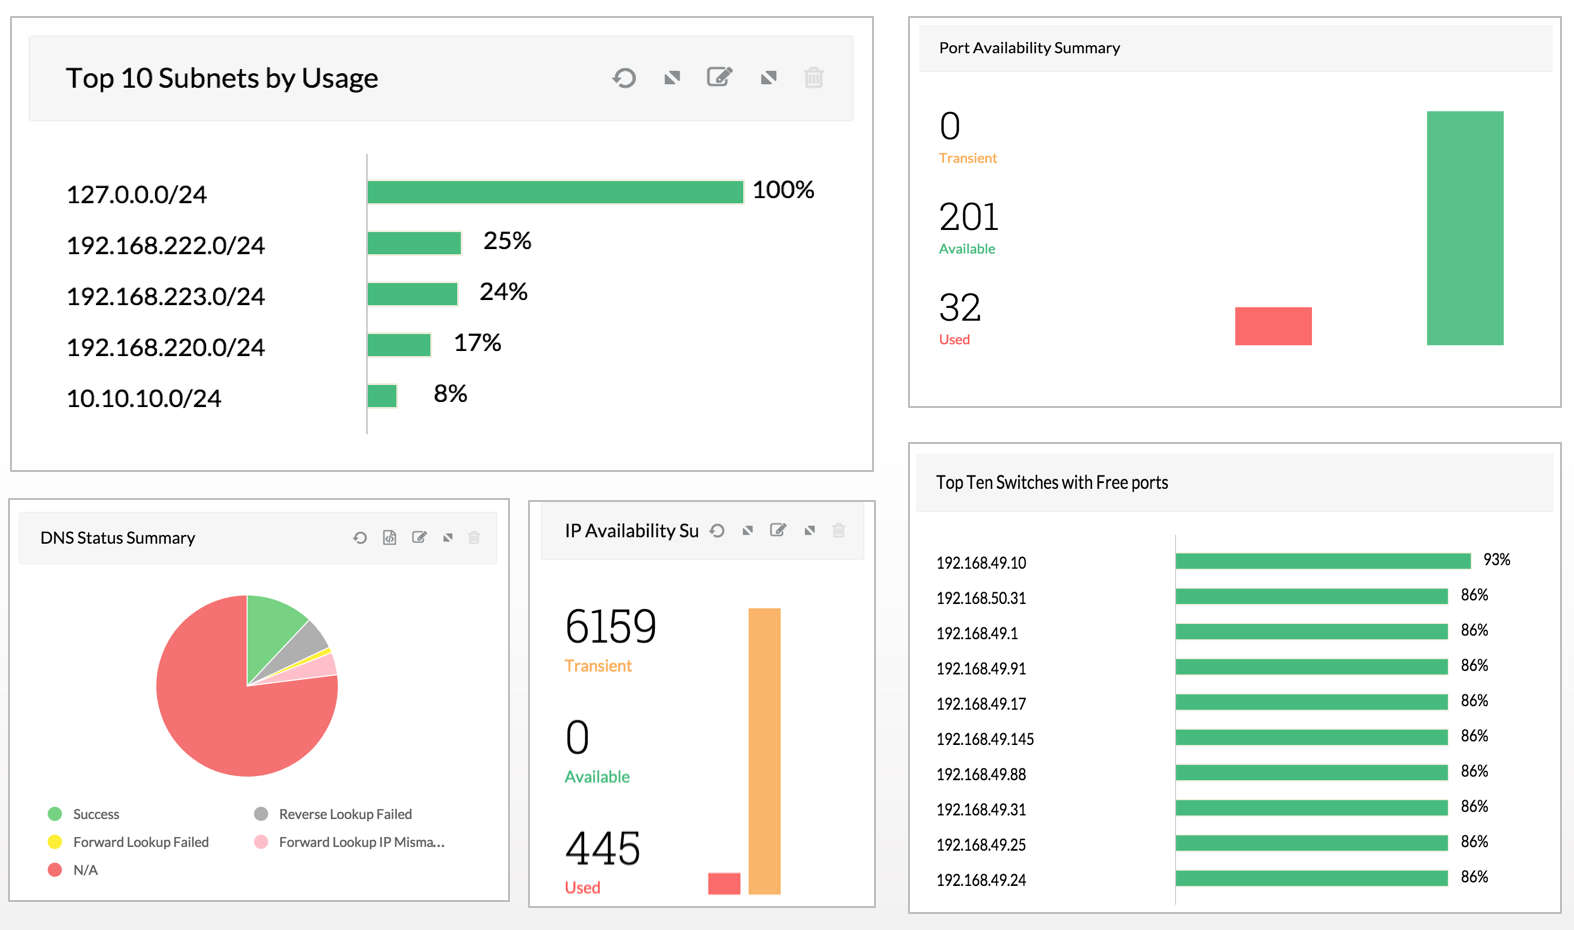Image resolution: width=1574 pixels, height=930 pixels.
Task: Click the orange Transient bar in IP Availability
Action: tap(764, 751)
